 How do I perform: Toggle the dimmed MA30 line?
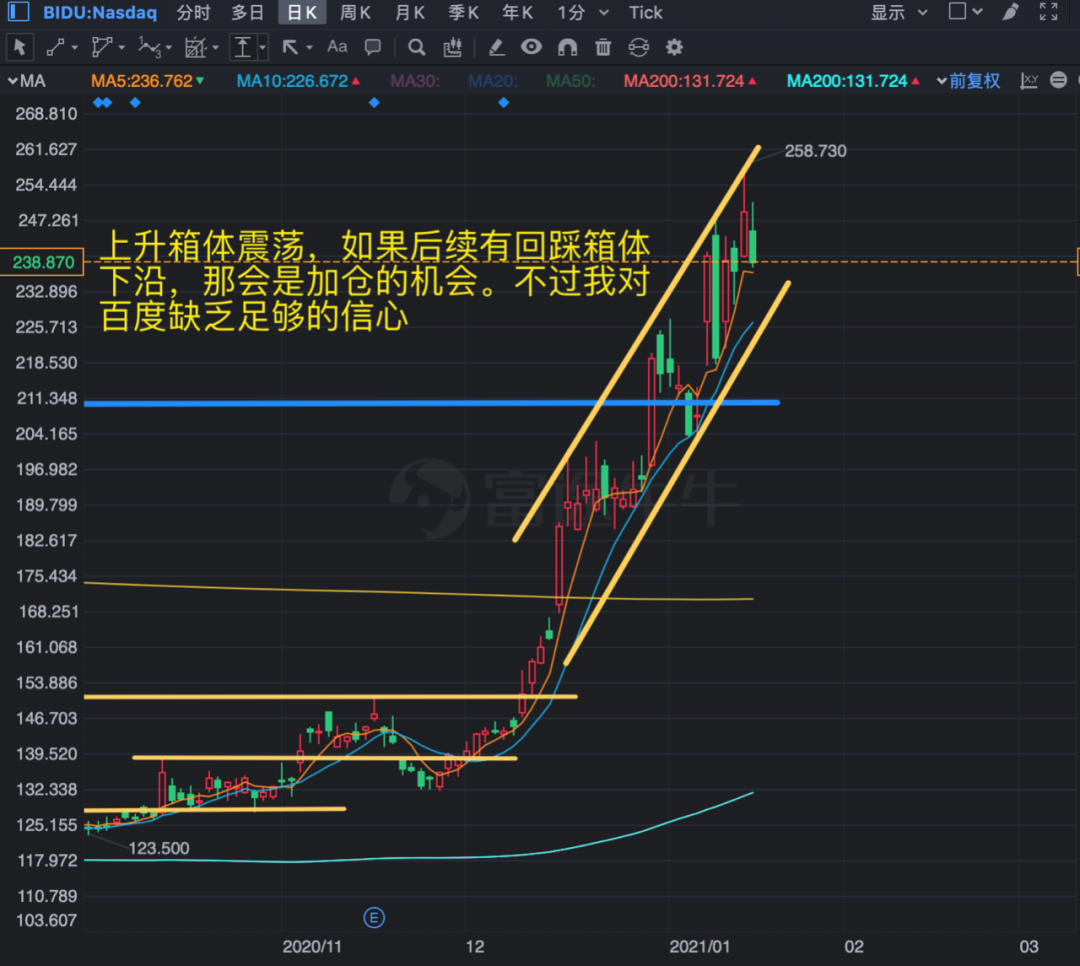[415, 81]
